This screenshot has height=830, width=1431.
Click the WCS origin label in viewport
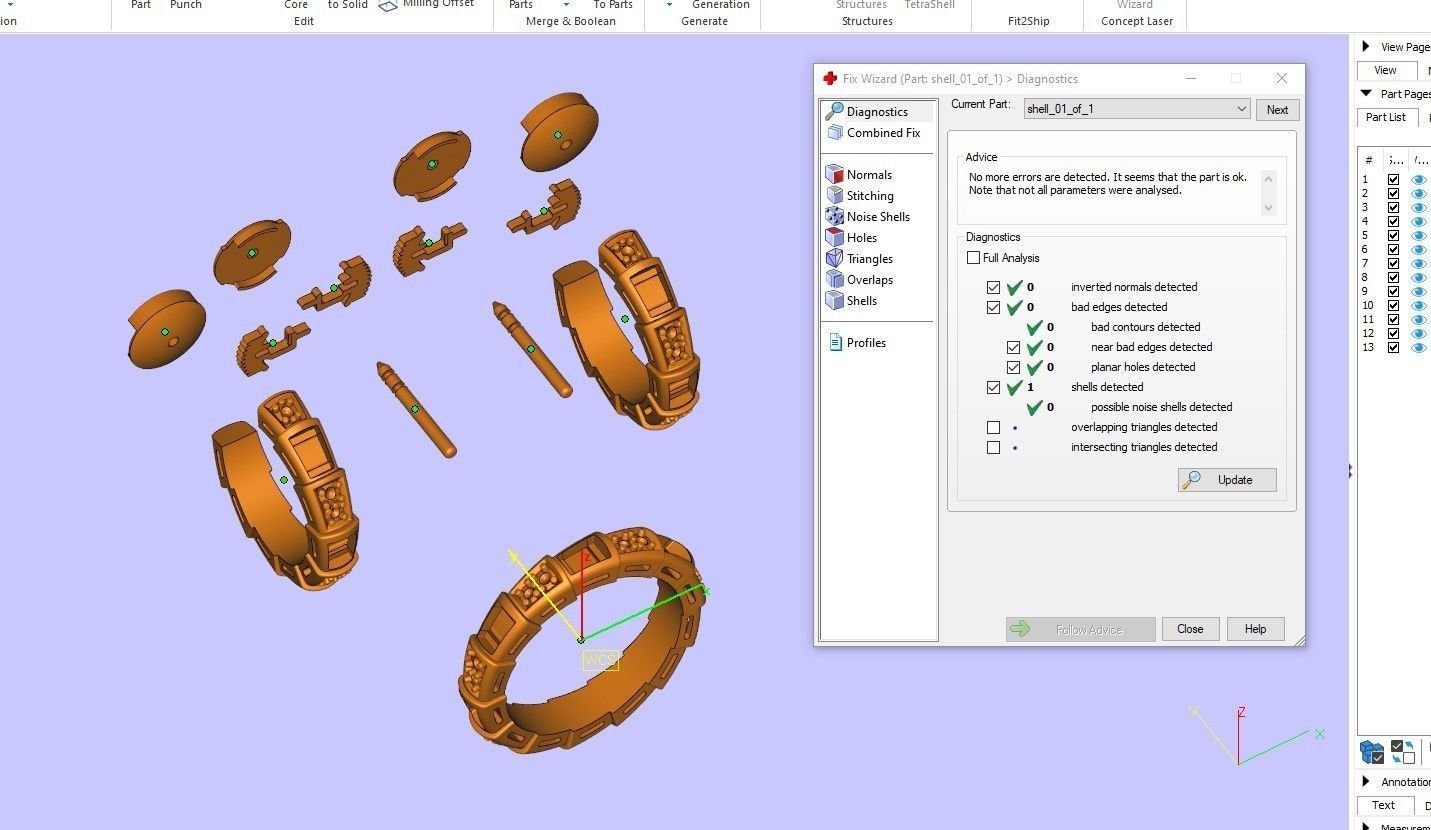point(601,660)
